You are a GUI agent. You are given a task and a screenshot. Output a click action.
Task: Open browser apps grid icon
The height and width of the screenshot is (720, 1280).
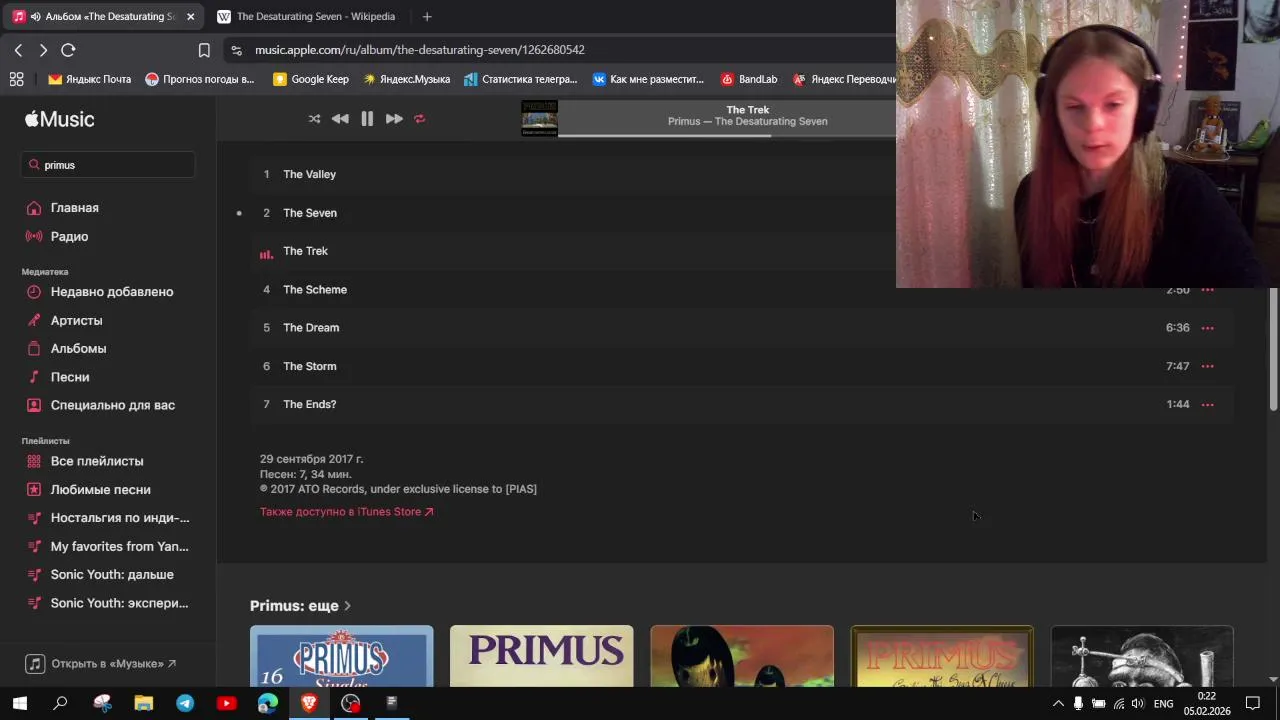click(16, 79)
